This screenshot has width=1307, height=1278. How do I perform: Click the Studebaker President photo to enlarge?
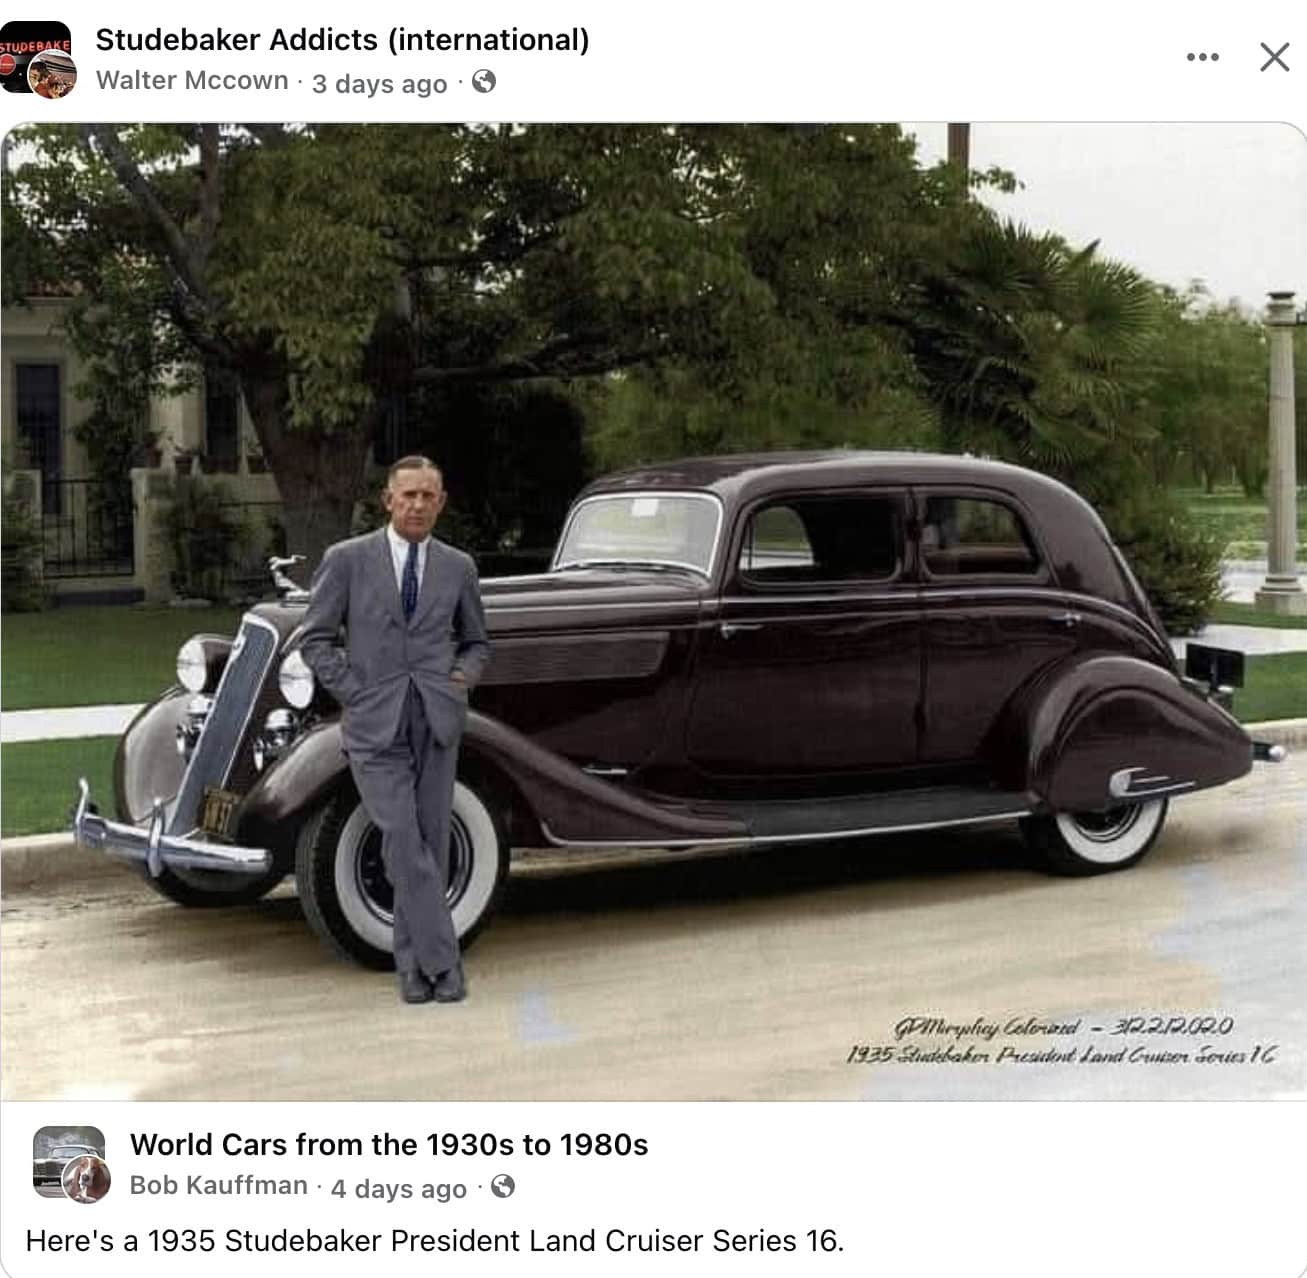653,612
